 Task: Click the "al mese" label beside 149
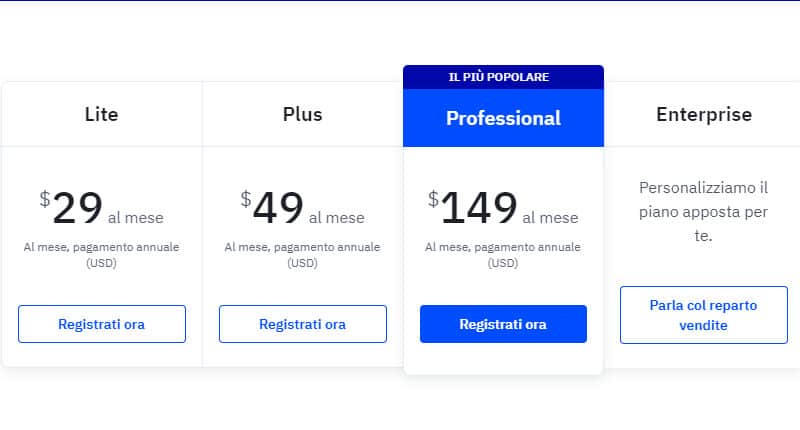point(551,217)
